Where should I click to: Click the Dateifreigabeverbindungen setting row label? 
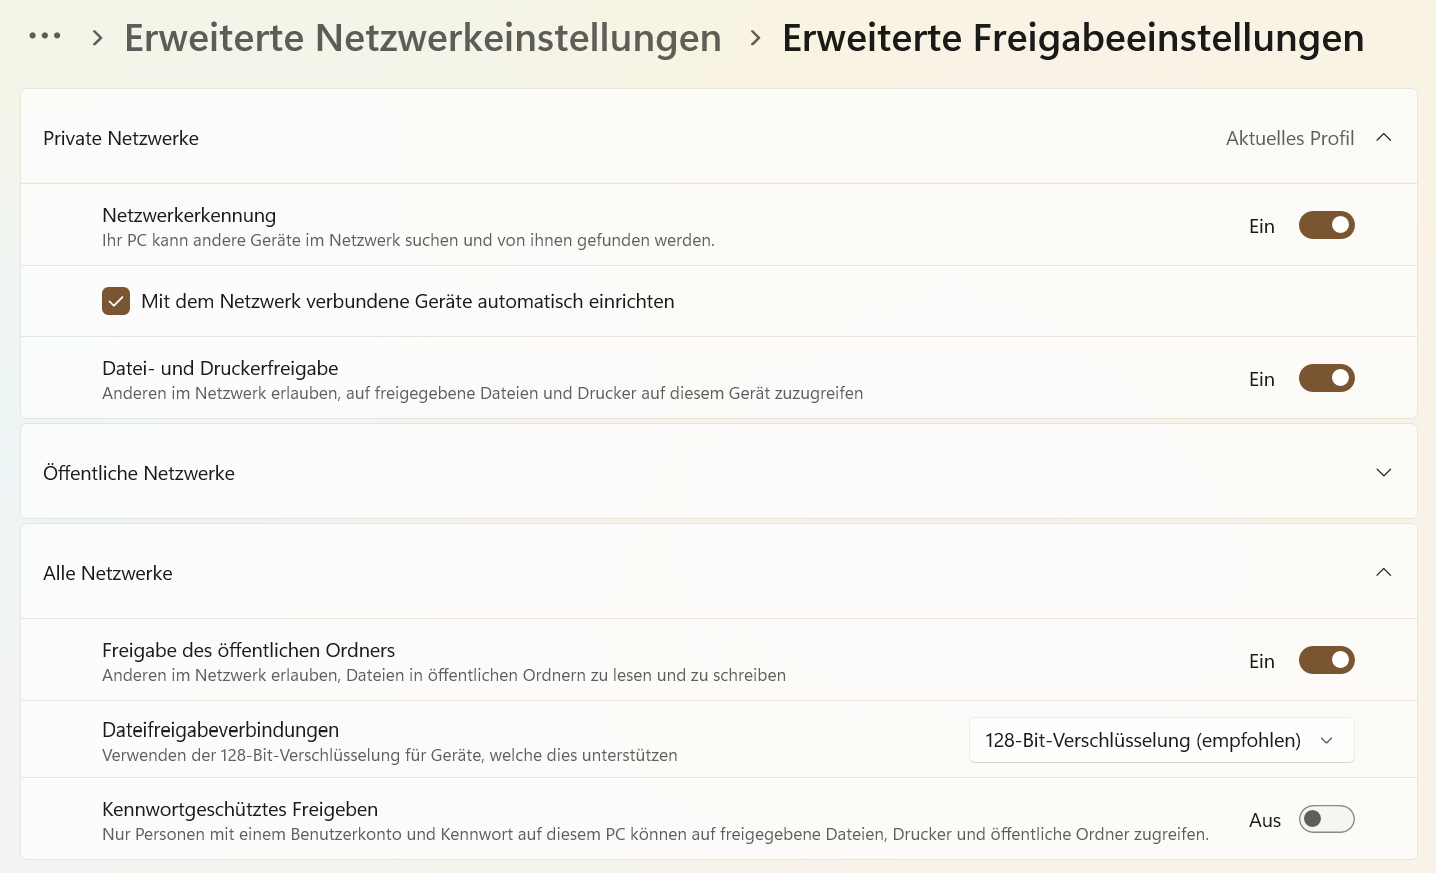(x=220, y=730)
